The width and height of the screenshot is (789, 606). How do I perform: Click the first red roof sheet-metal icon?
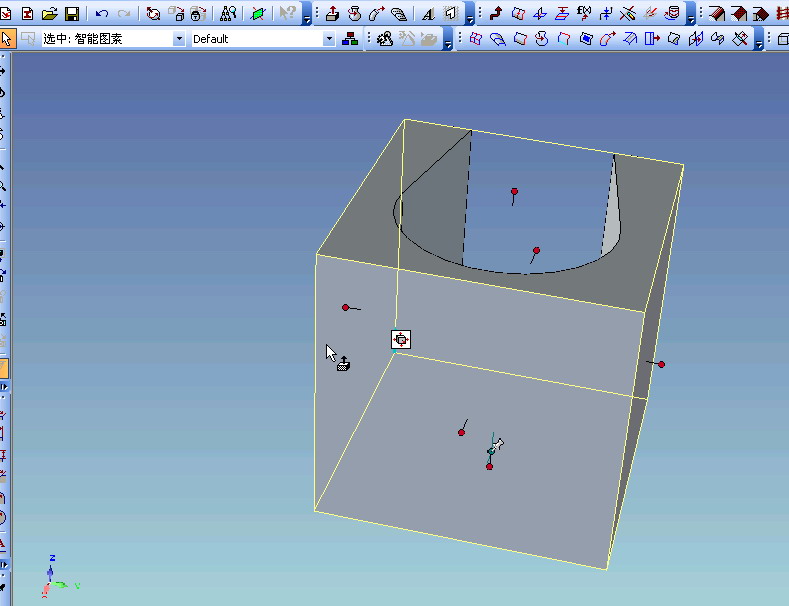717,13
